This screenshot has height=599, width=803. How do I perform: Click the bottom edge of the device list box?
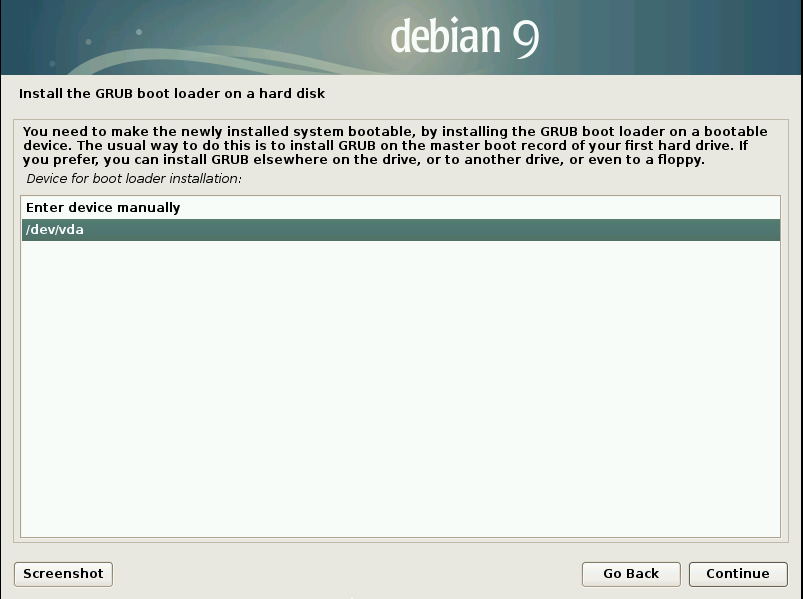click(400, 536)
